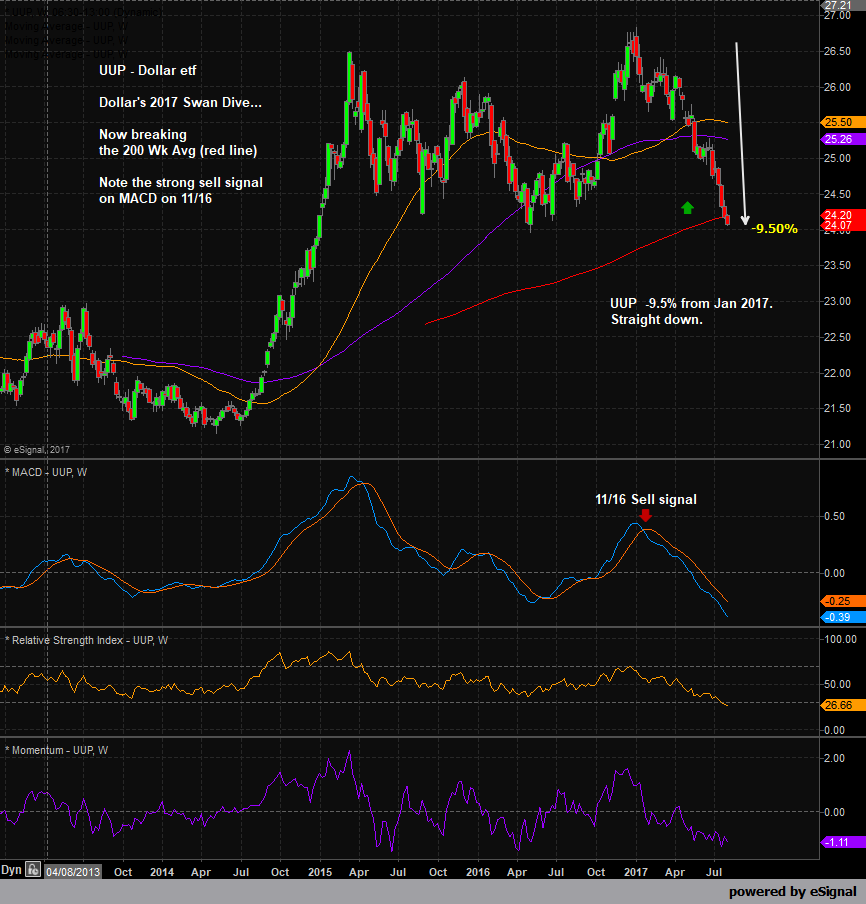Select the 'UUP -9.5% from Jan 2017' annotation

pos(691,311)
